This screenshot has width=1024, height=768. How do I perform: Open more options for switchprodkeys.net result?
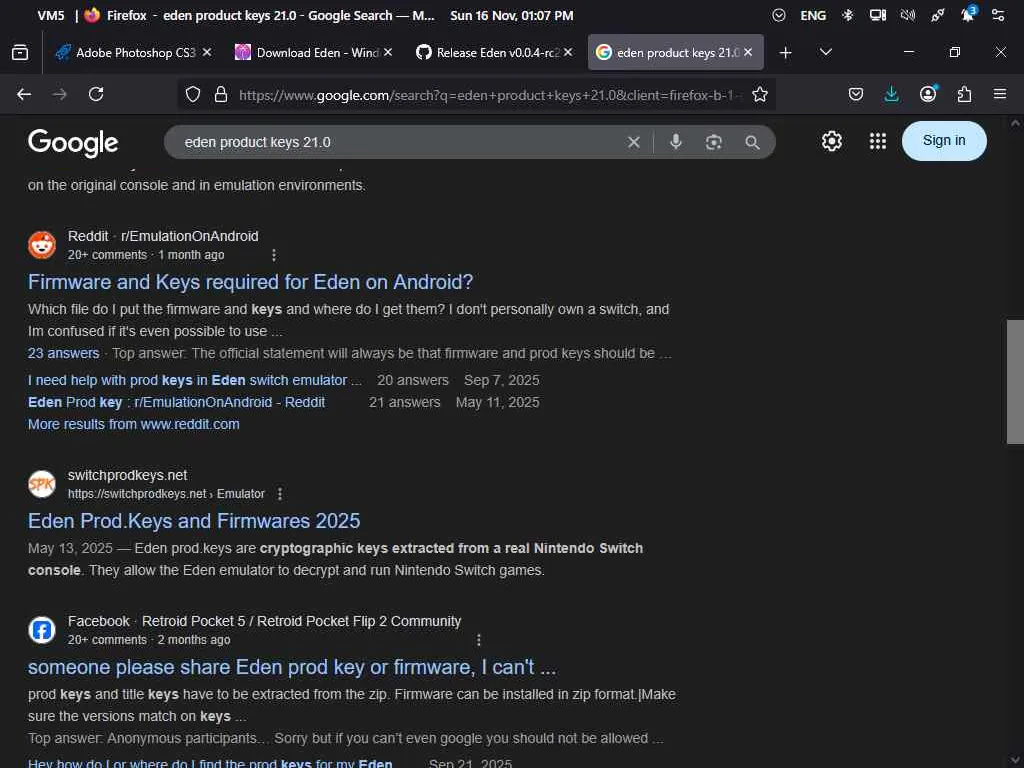click(280, 494)
